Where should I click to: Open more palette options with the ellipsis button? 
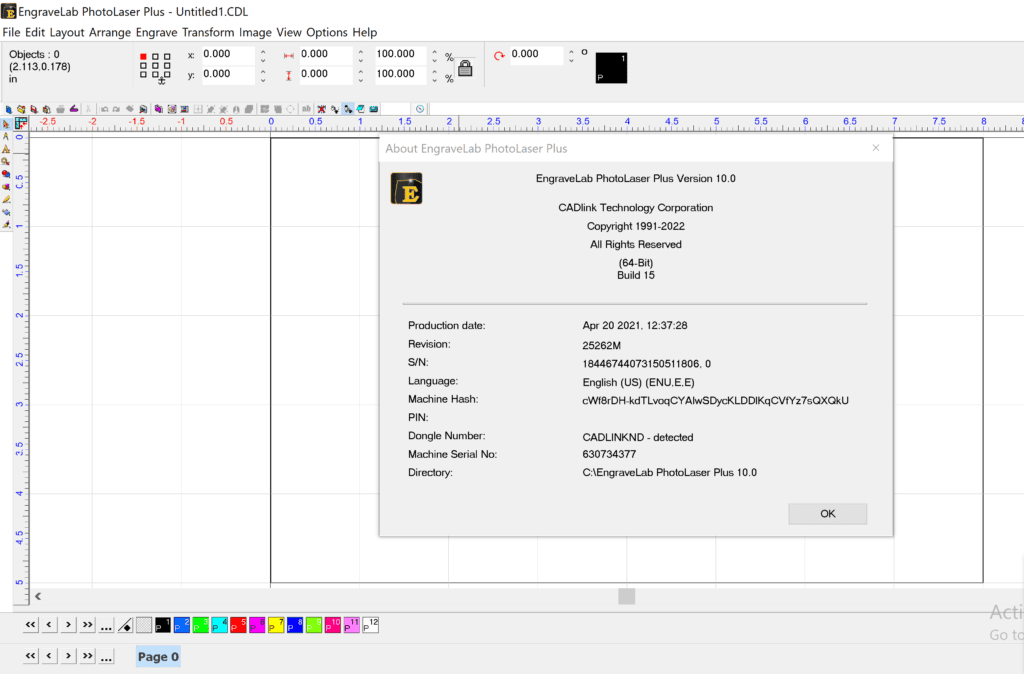point(106,625)
